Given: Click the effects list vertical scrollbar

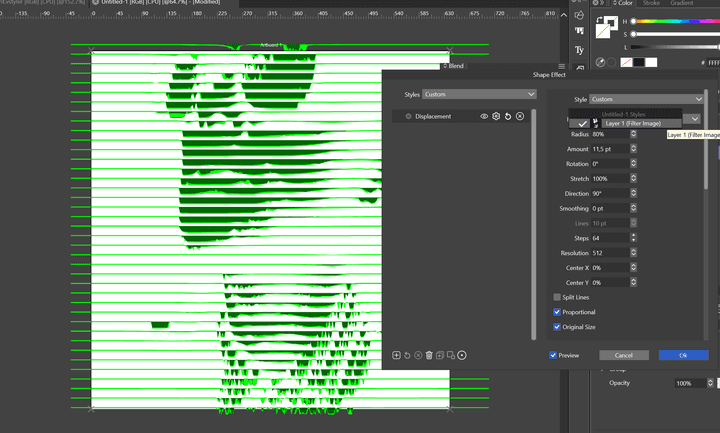Looking at the screenshot, I should 534,225.
